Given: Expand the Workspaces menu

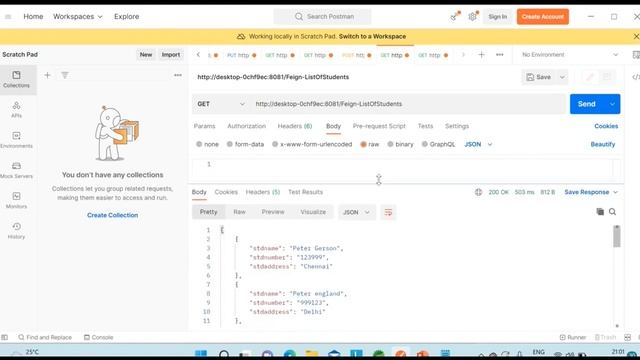Looking at the screenshot, I should tap(78, 17).
